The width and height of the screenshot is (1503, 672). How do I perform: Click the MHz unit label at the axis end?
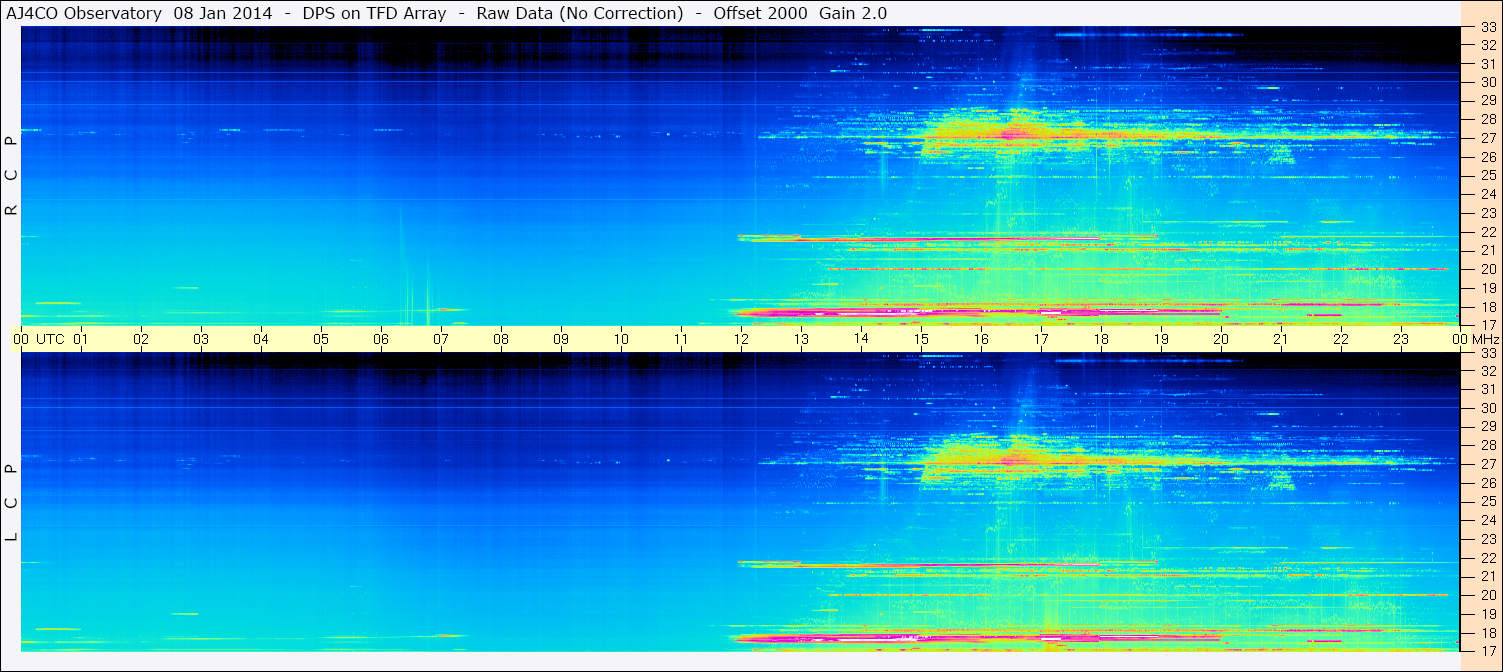(x=1485, y=339)
